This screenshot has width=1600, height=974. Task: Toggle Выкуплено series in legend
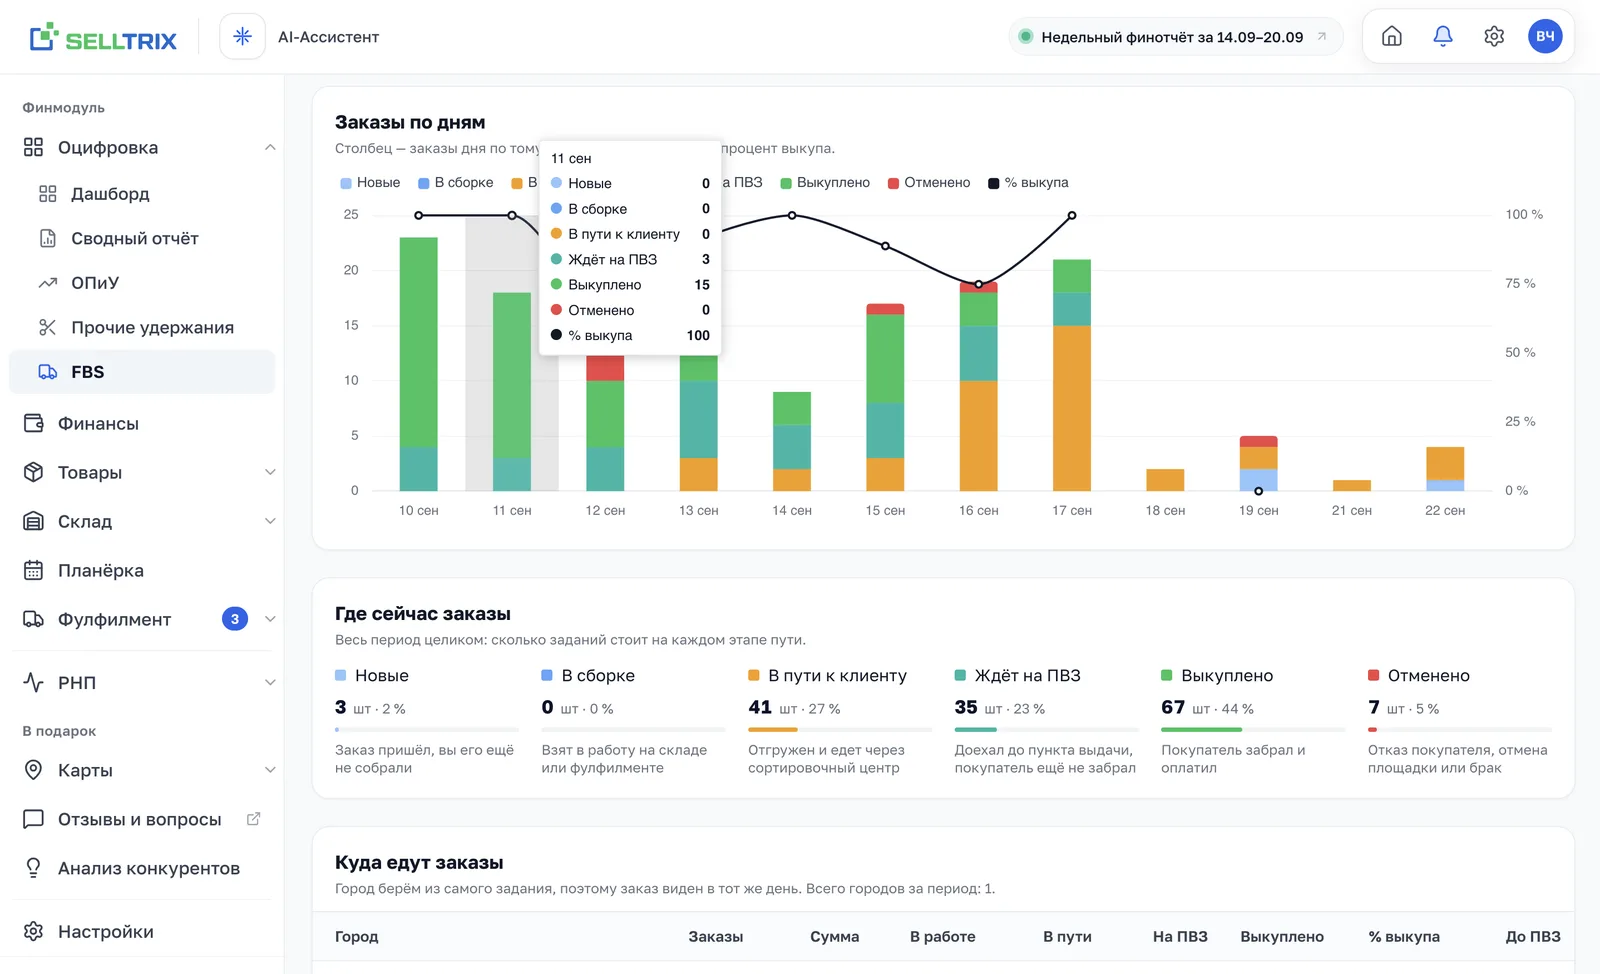pos(825,183)
